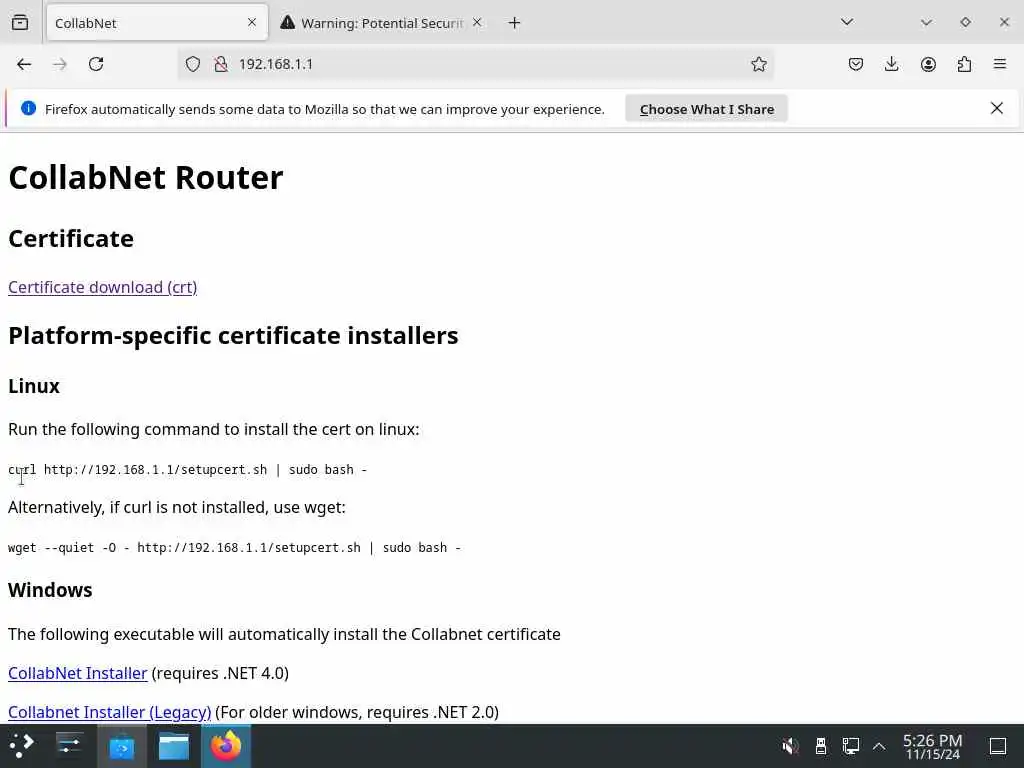Click the window maximize diamond button

pyautogui.click(x=965, y=22)
